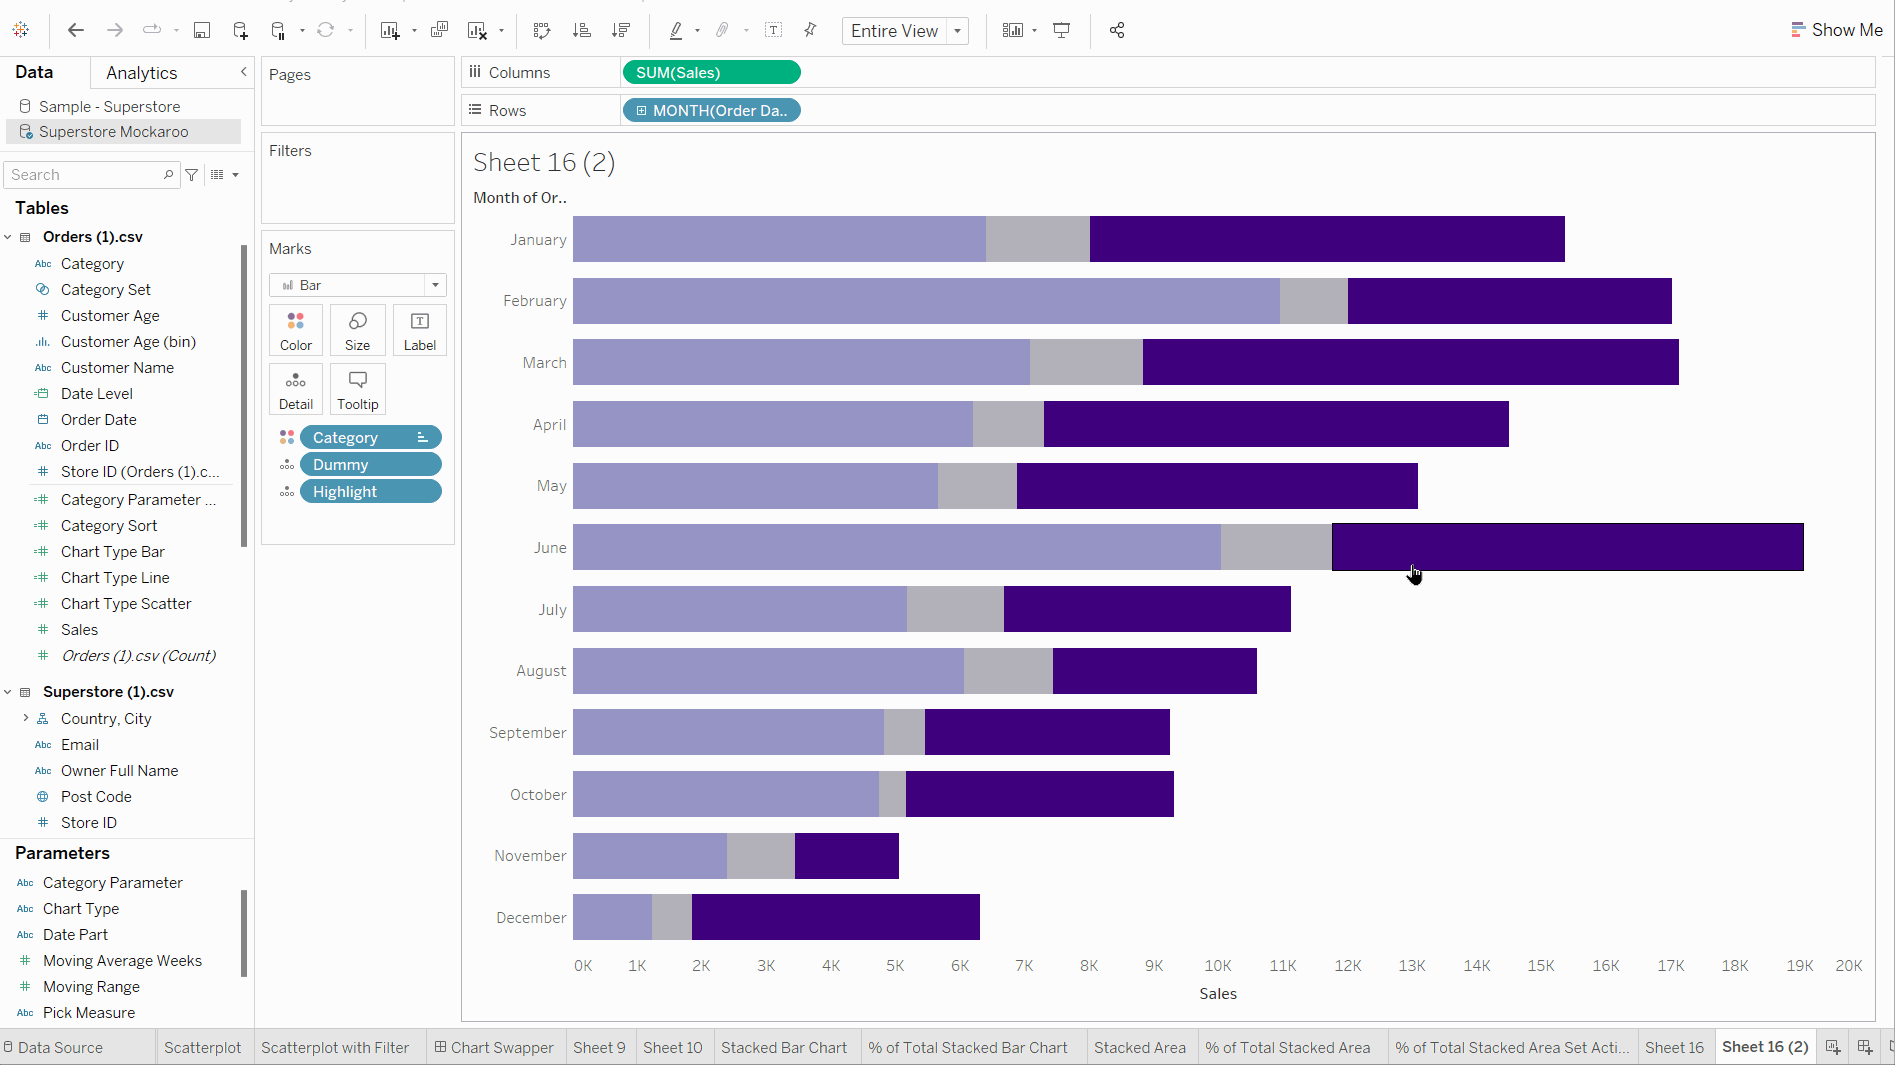Viewport: 1895px width, 1065px height.
Task: Open the Bar mark type dropdown
Action: 435,285
